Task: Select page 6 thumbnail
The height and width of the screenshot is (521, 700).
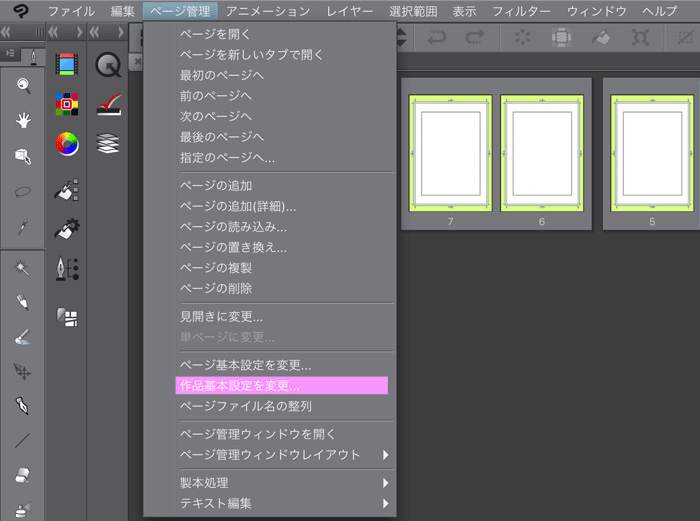Action: [542, 153]
